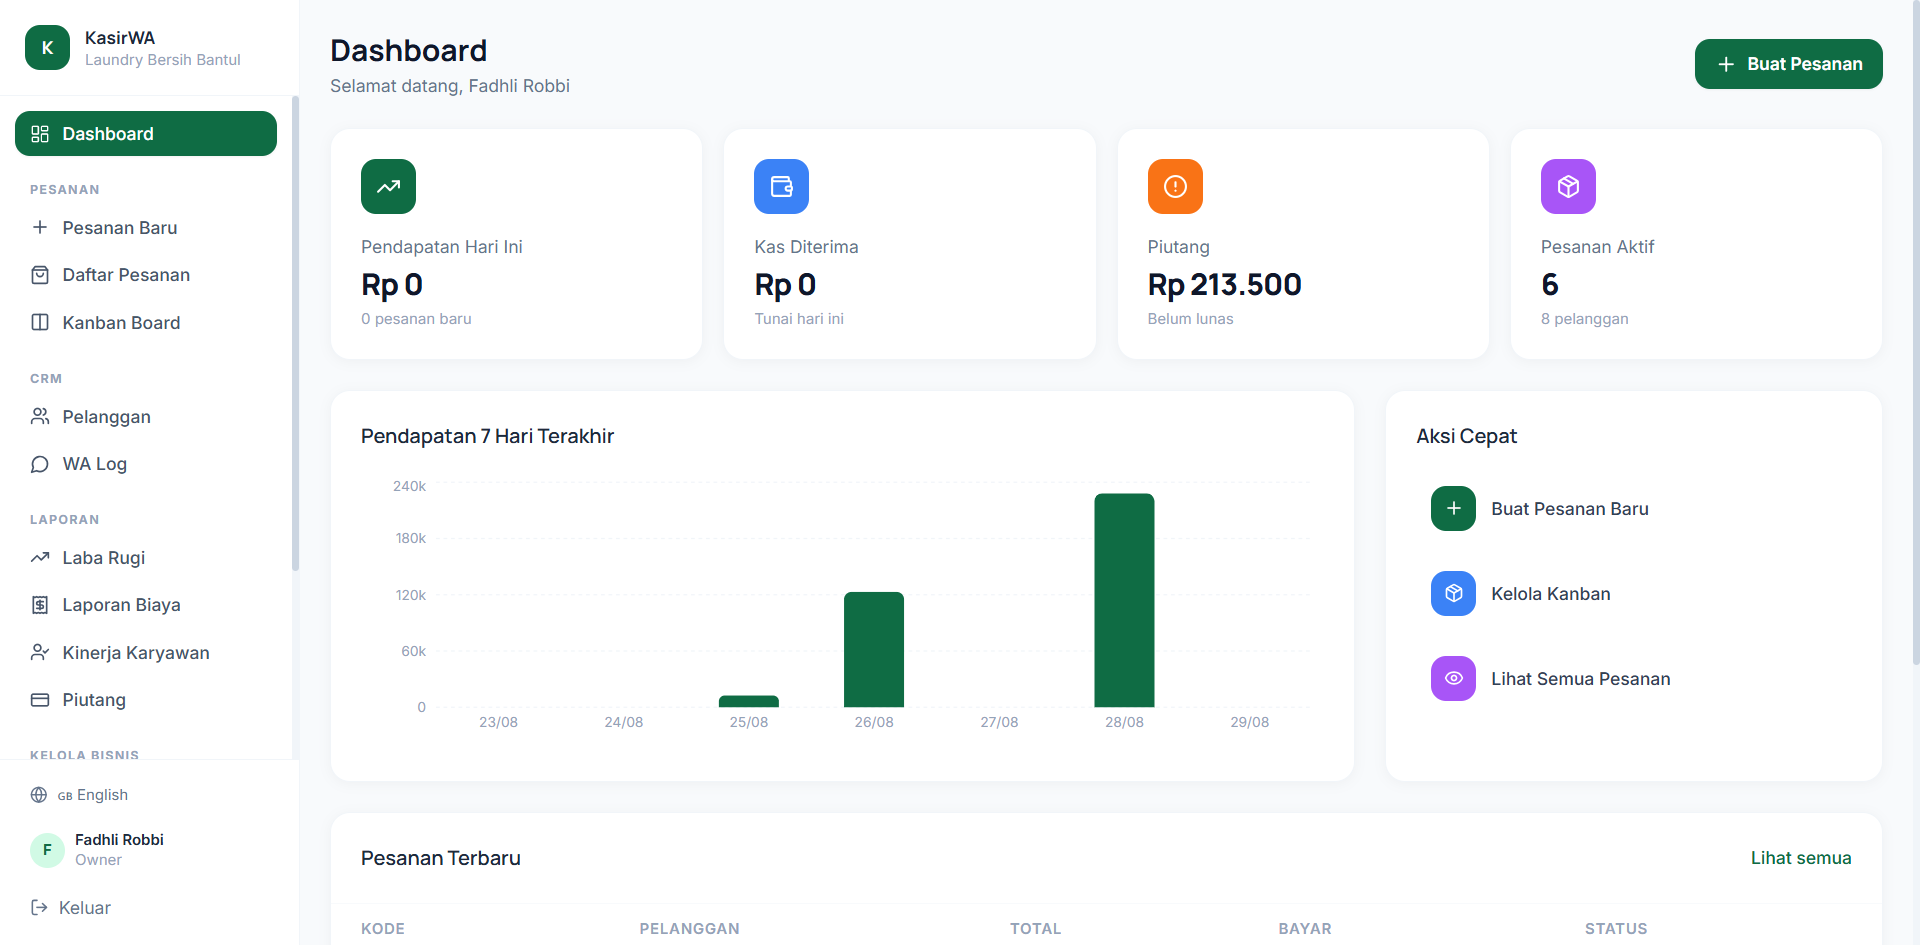Click the purple eye icon for Lihat Semua Pesanan
1920x945 pixels.
(1453, 678)
